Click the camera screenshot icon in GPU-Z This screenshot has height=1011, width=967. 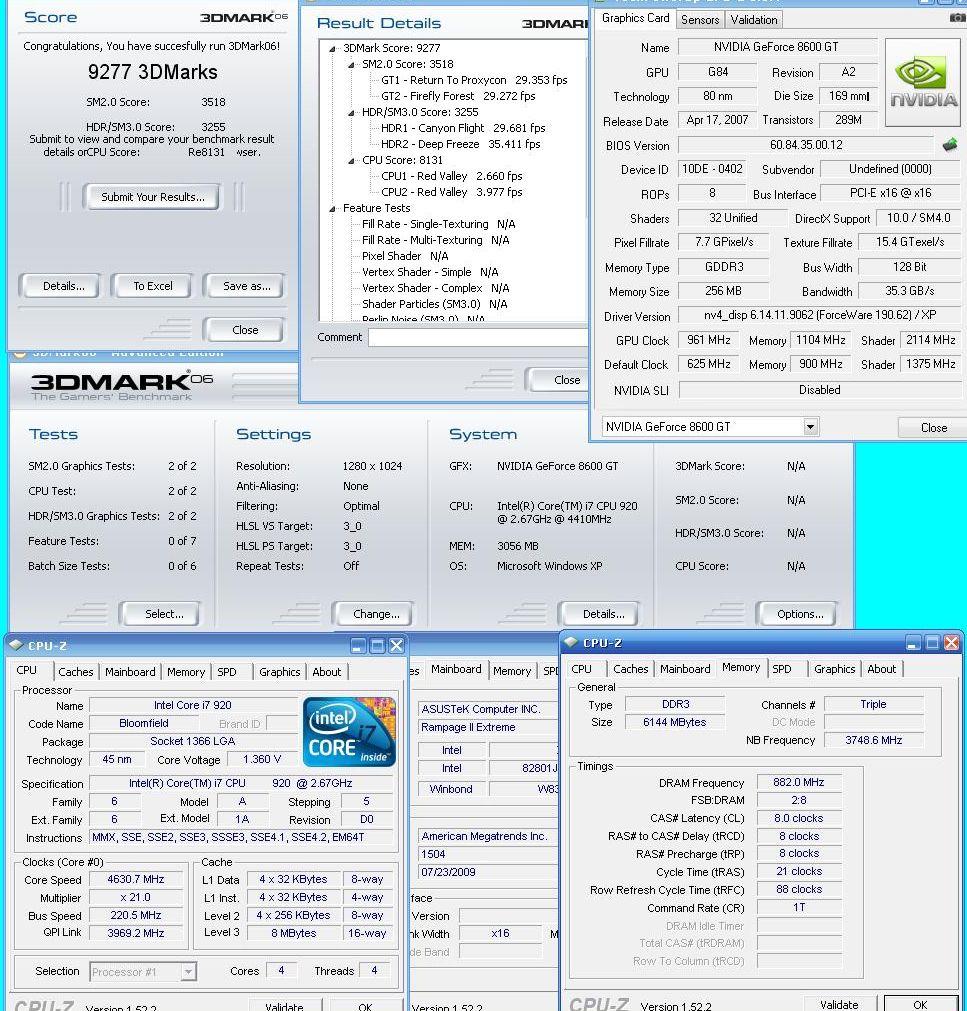[958, 18]
